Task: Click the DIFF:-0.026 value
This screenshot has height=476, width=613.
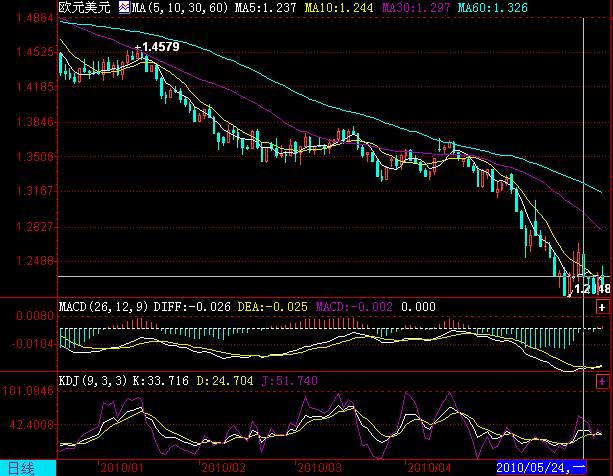Action: click(x=192, y=307)
